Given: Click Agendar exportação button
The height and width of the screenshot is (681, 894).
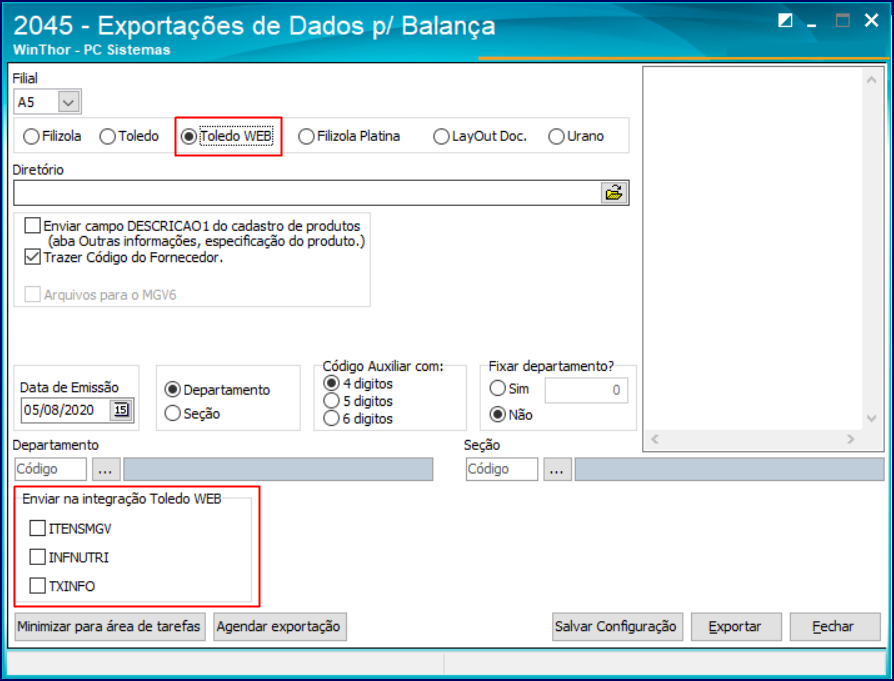Looking at the screenshot, I should 280,627.
